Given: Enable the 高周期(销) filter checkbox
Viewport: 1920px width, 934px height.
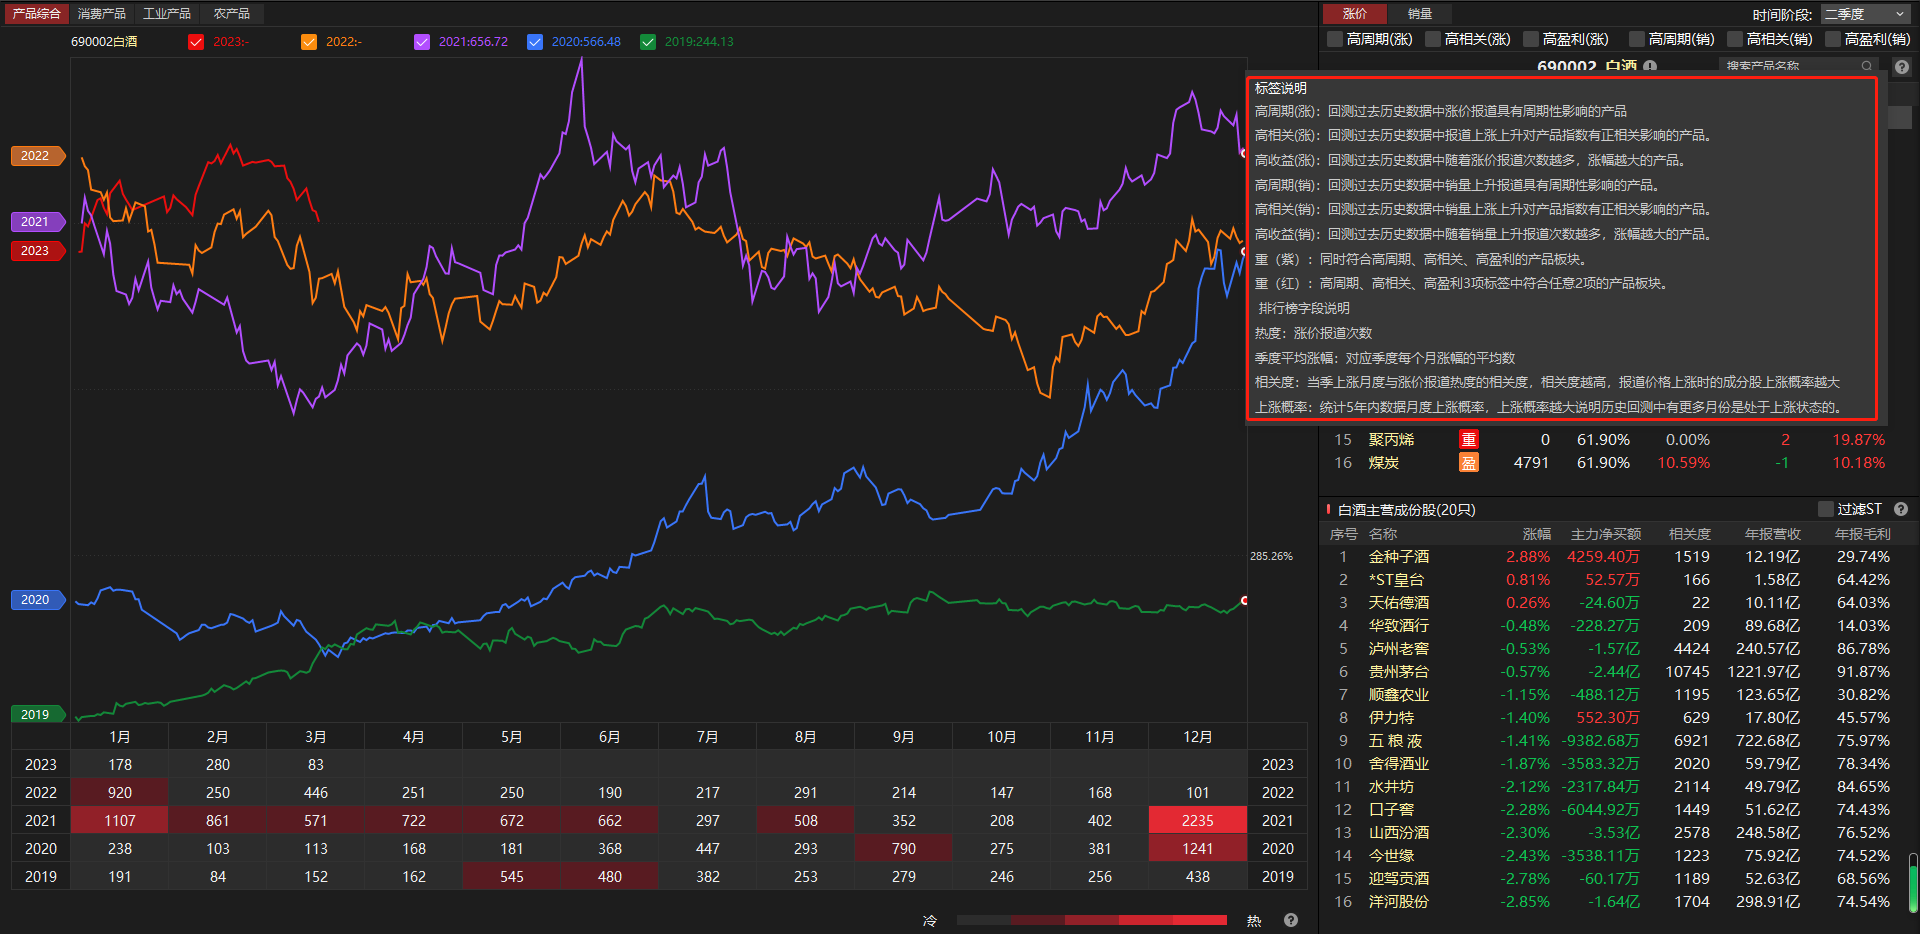Looking at the screenshot, I should (x=1636, y=39).
